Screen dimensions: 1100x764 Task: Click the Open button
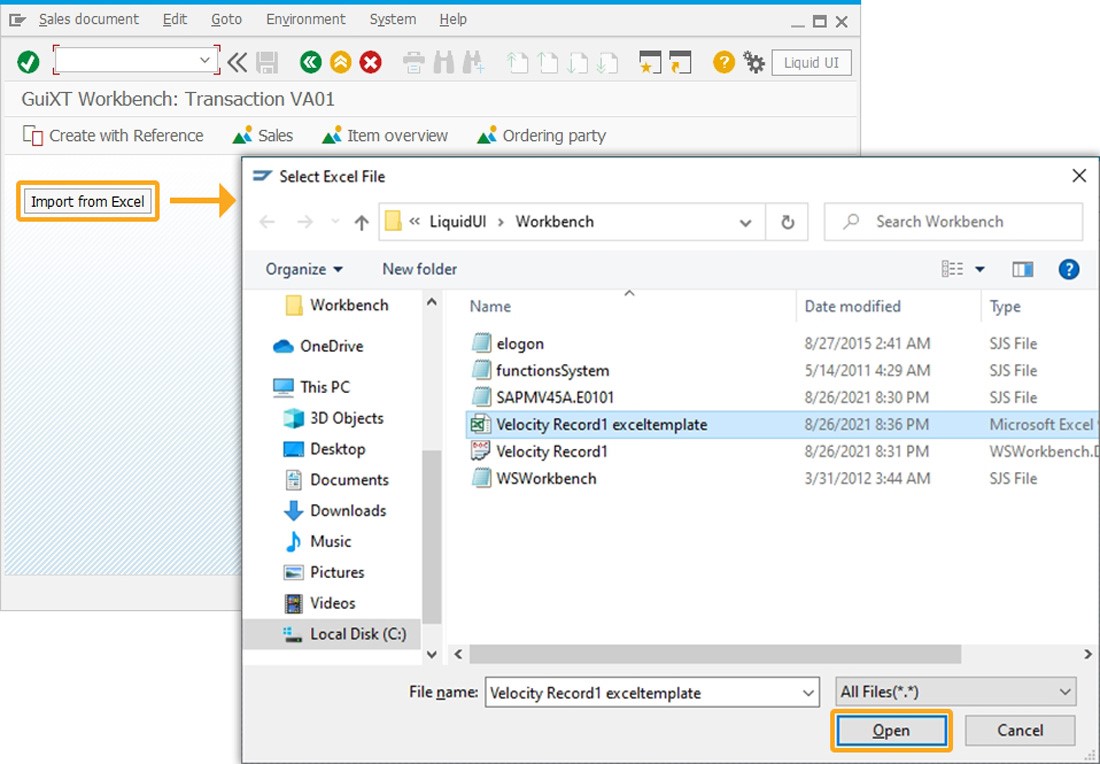click(891, 730)
